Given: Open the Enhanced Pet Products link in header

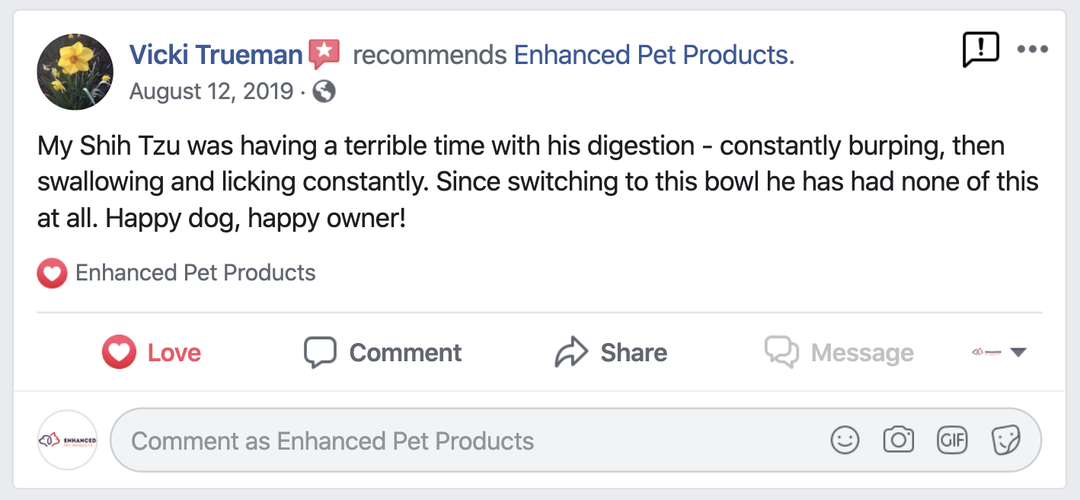Looking at the screenshot, I should point(651,55).
